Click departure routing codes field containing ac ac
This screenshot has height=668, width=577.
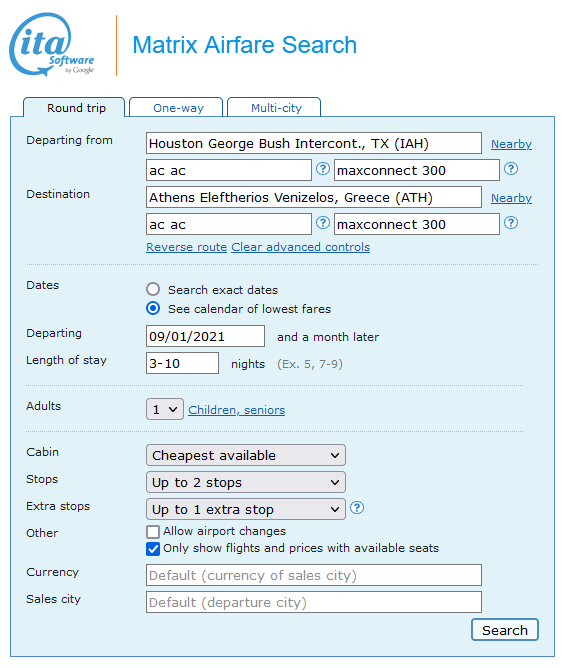tap(229, 170)
